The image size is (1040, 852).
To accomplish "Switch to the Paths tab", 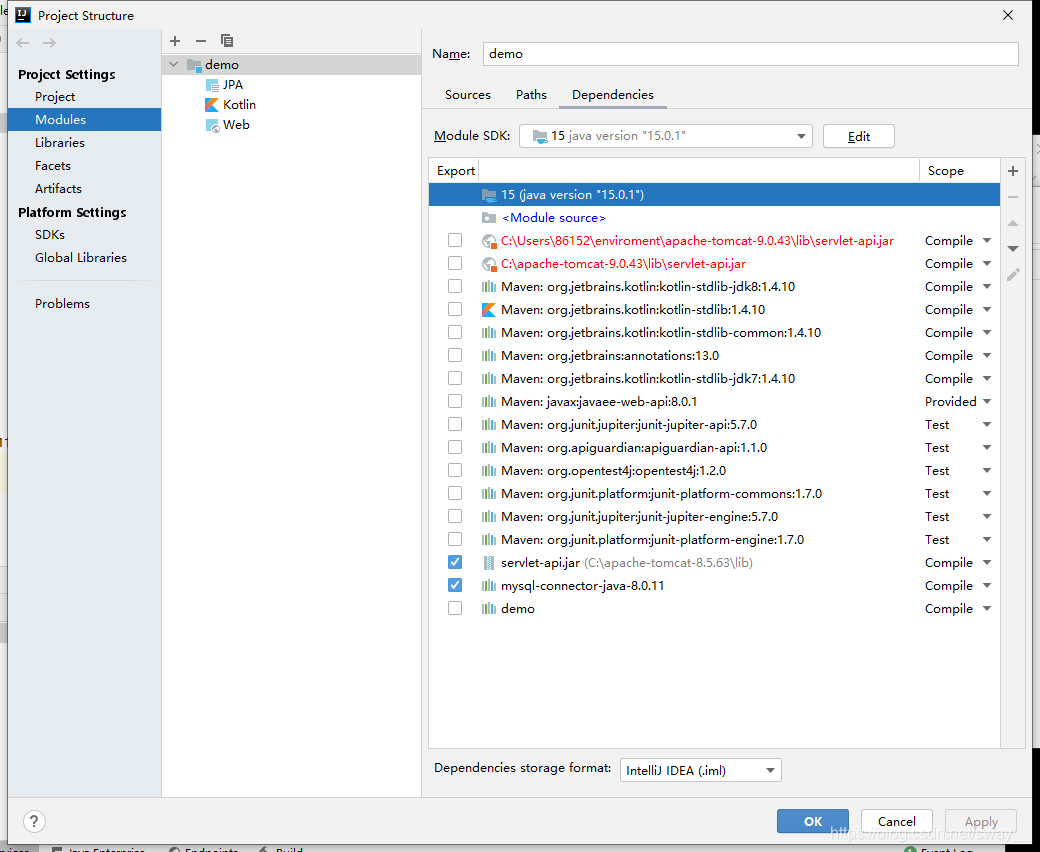I will (531, 95).
